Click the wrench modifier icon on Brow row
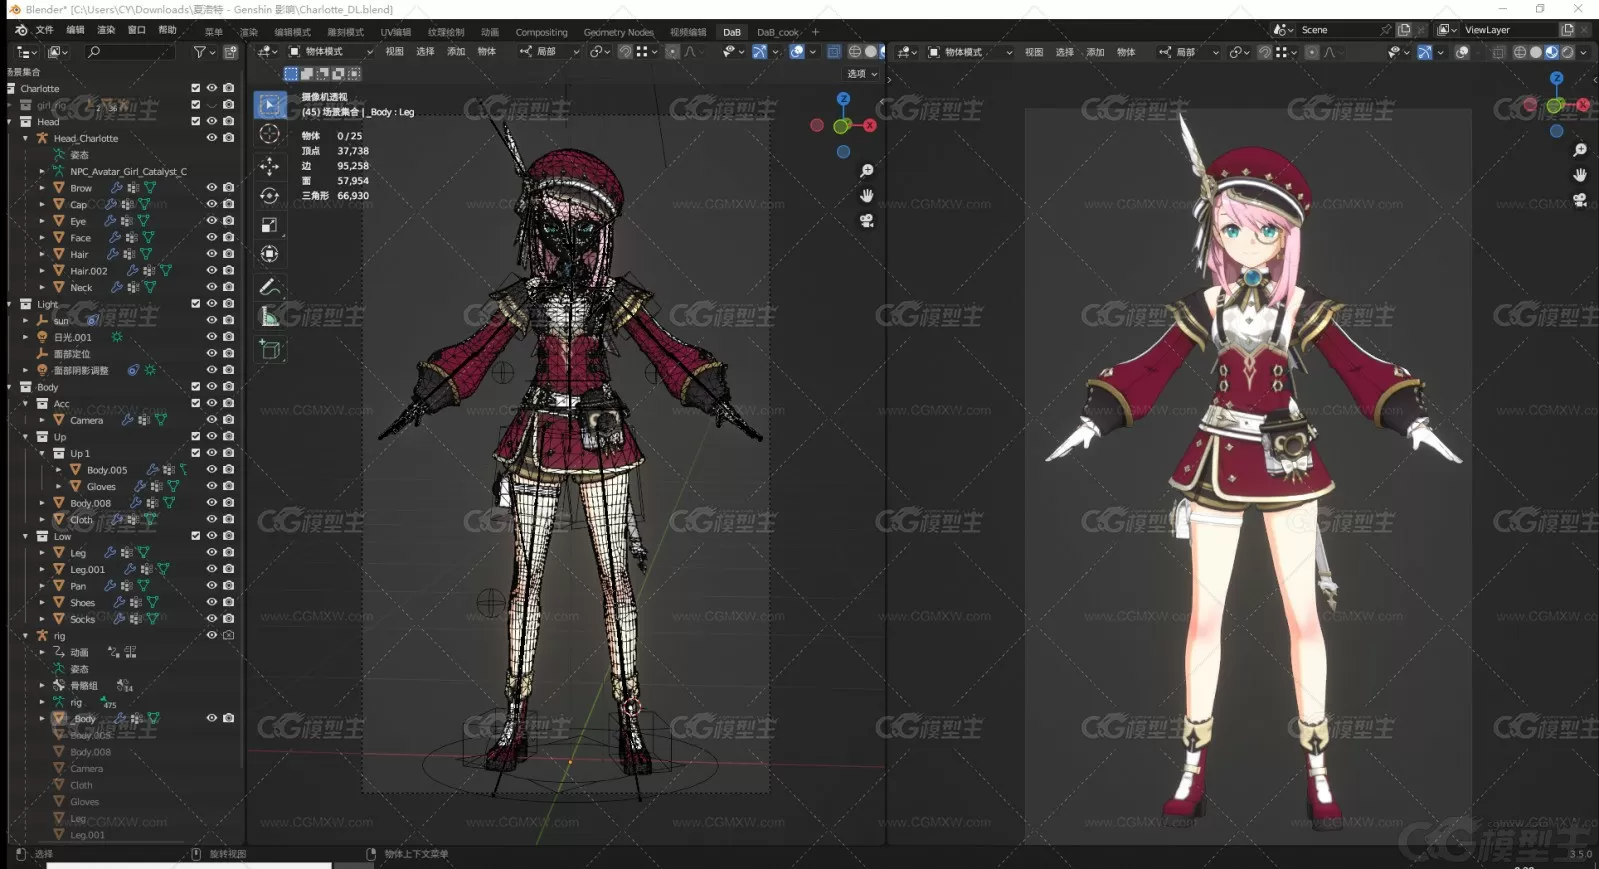This screenshot has height=869, width=1599. [116, 188]
